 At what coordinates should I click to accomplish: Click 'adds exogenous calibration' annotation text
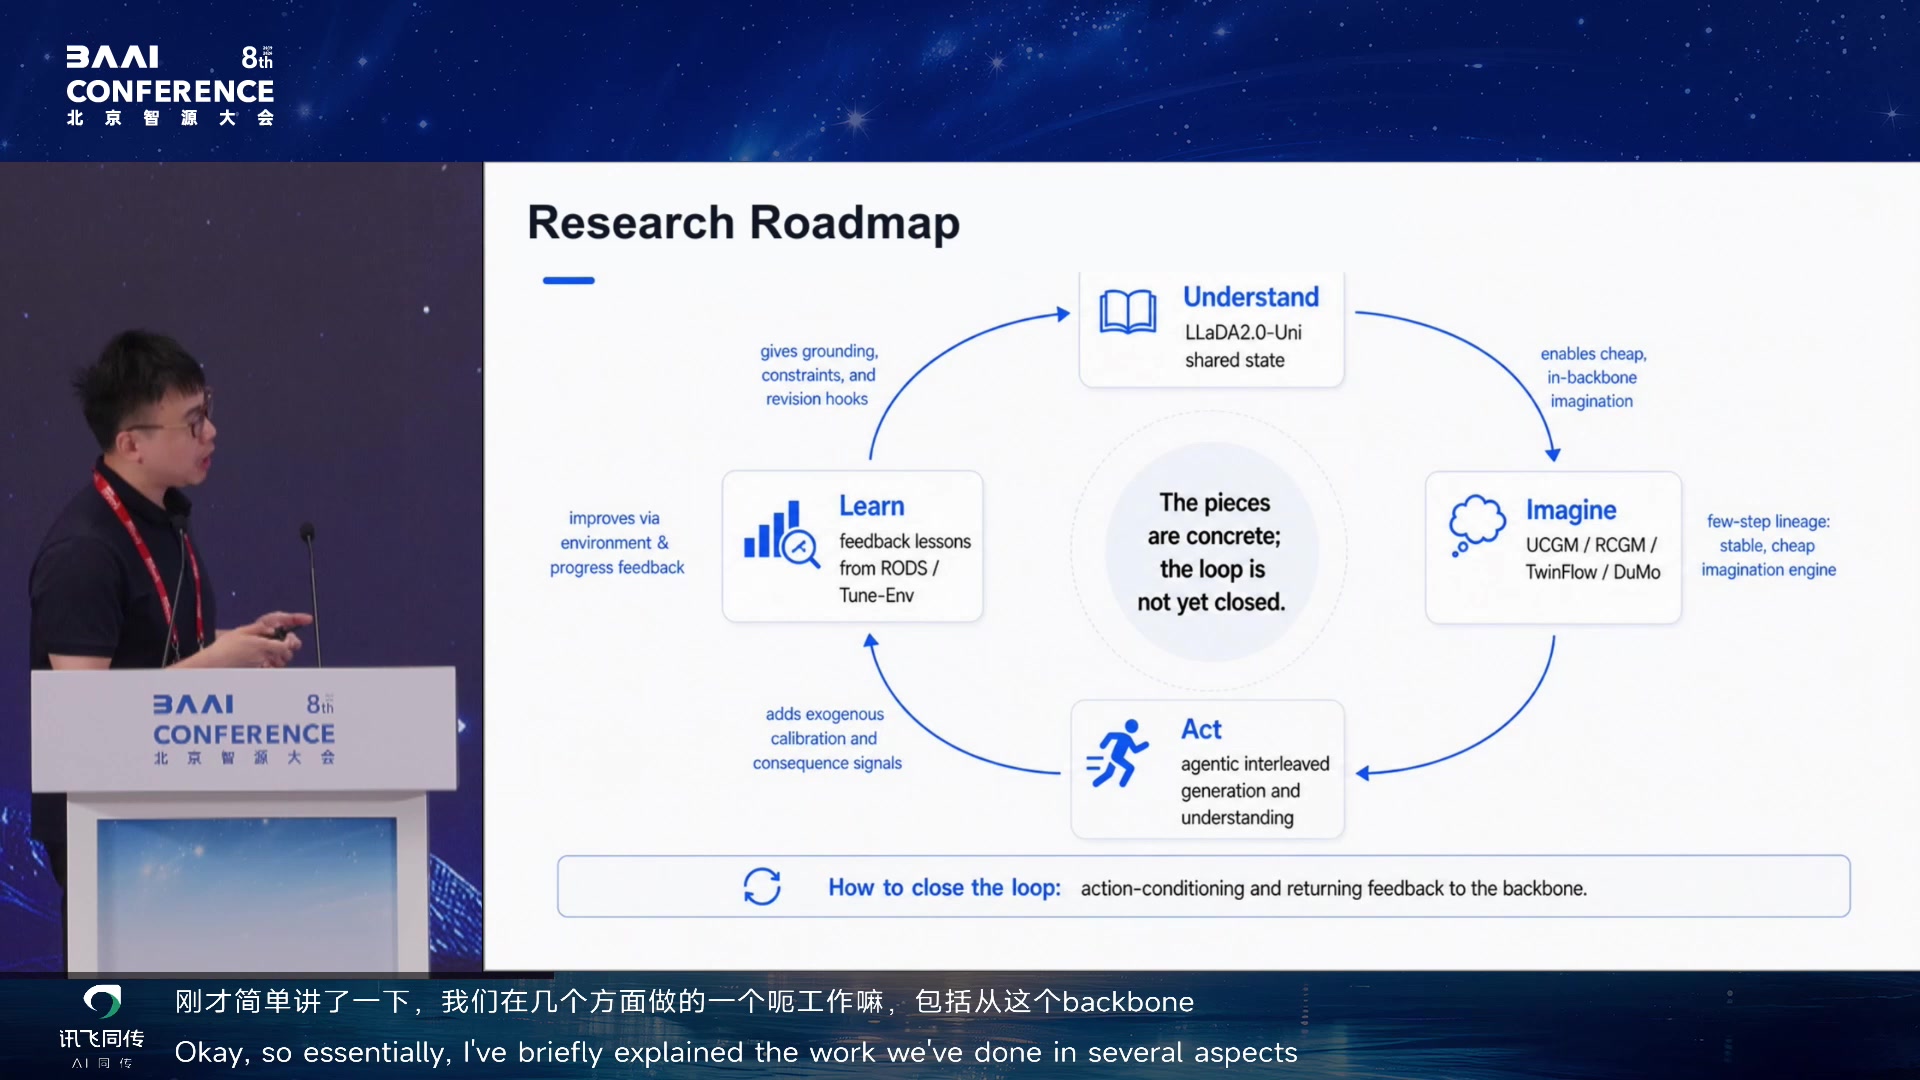pos(827,738)
